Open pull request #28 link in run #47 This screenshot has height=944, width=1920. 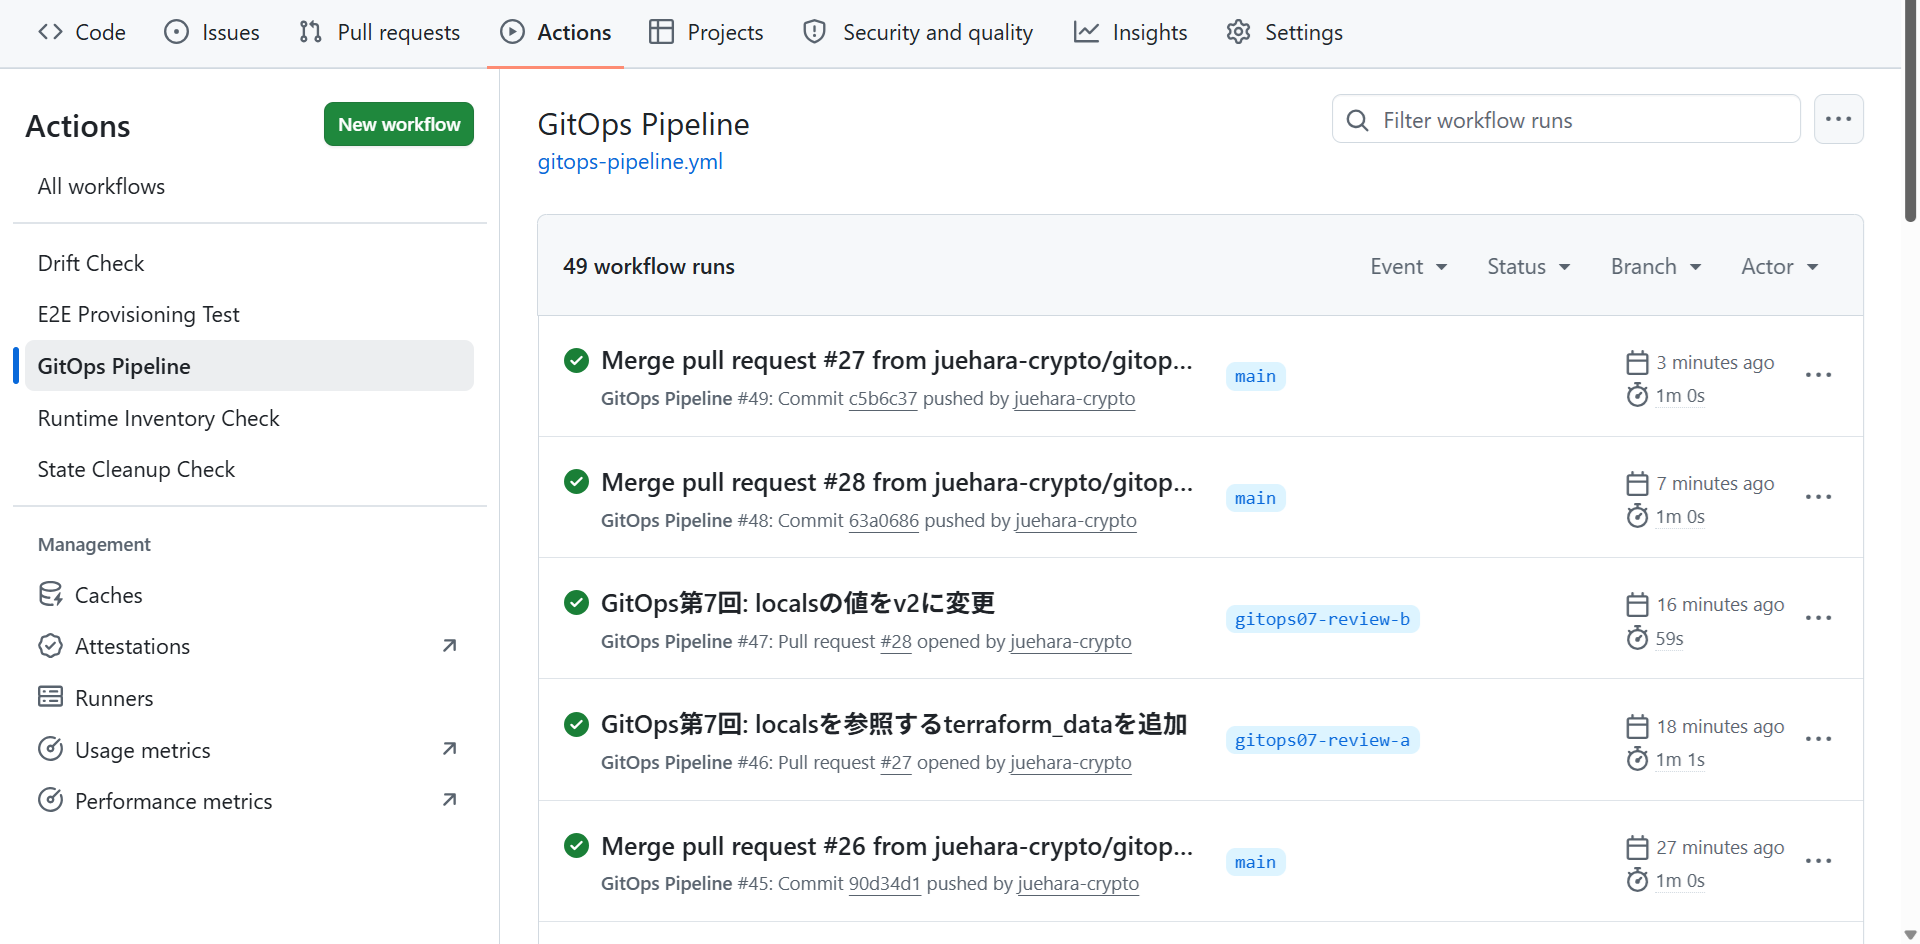pos(896,642)
